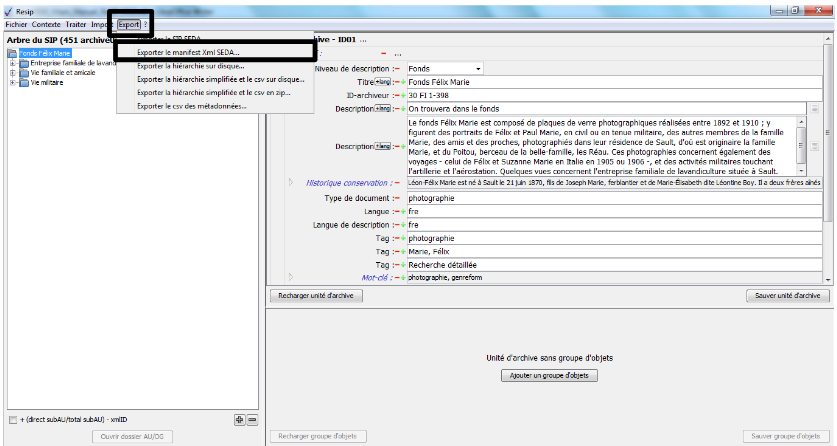Click the +lang button beside Titre
837x446 pixels.
(381, 81)
